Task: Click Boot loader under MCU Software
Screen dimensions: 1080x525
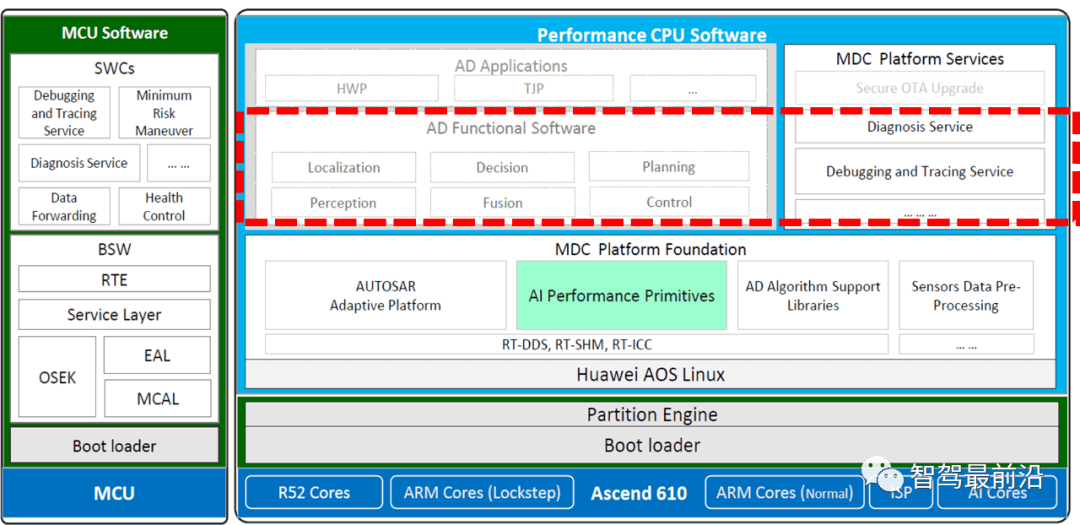Action: (x=114, y=446)
